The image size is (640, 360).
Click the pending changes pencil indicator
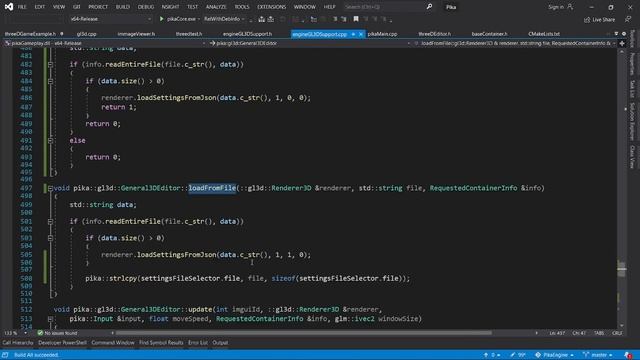(x=517, y=355)
